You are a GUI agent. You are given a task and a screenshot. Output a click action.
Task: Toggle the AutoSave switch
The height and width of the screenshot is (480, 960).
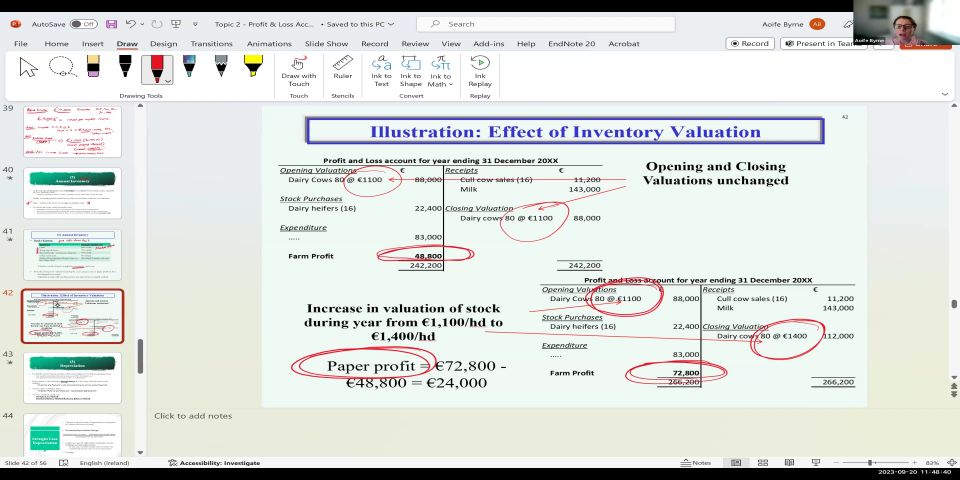(83, 24)
